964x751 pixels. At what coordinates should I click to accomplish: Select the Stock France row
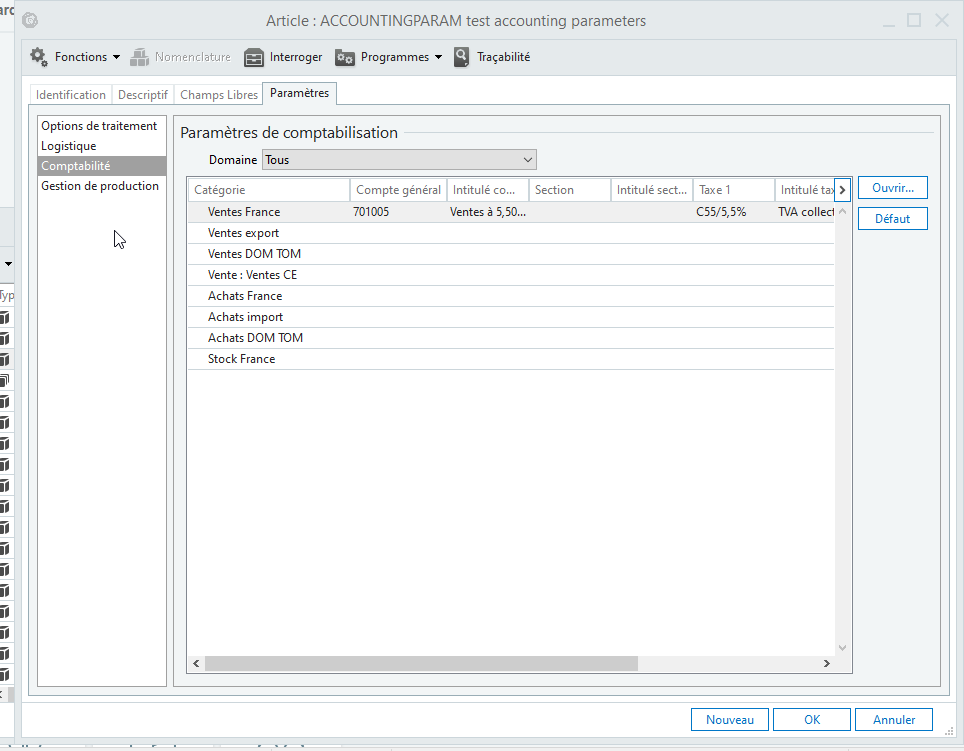coord(511,359)
